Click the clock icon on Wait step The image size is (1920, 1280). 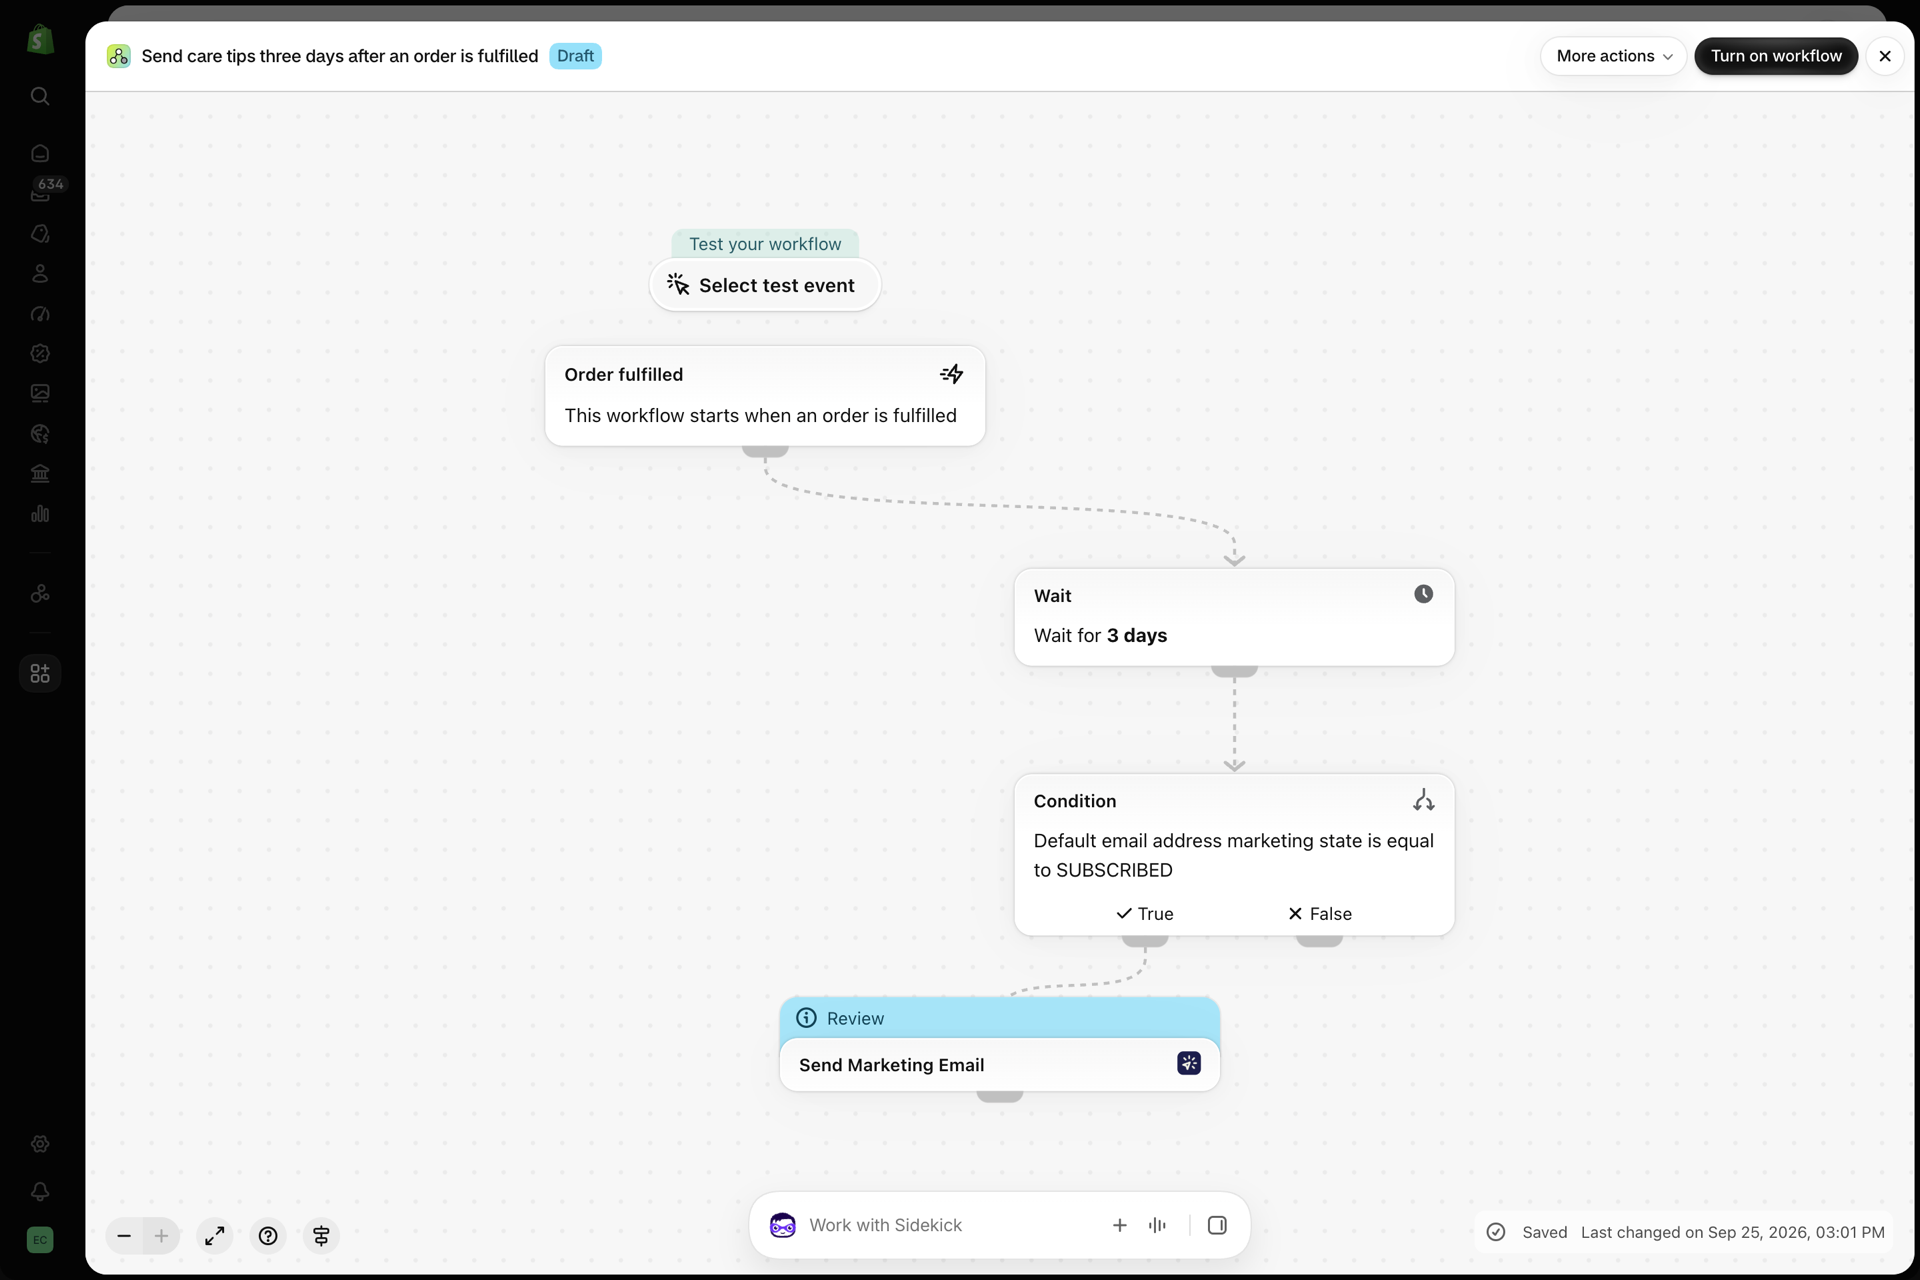[1423, 594]
